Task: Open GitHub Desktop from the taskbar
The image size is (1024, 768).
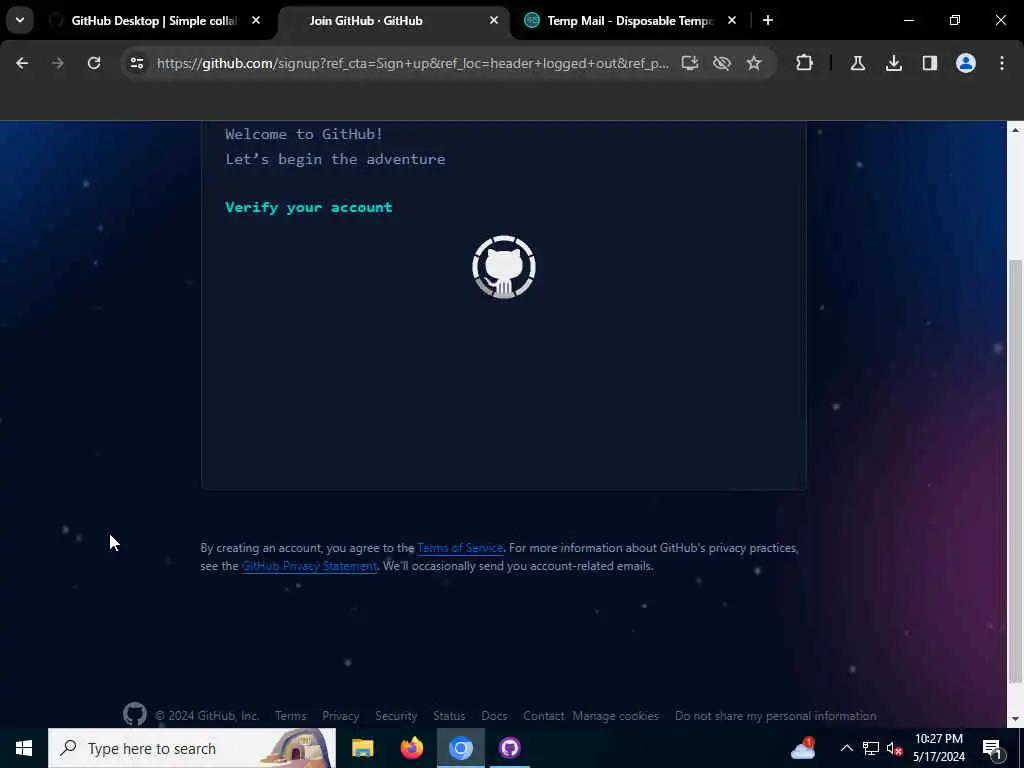Action: [509, 748]
